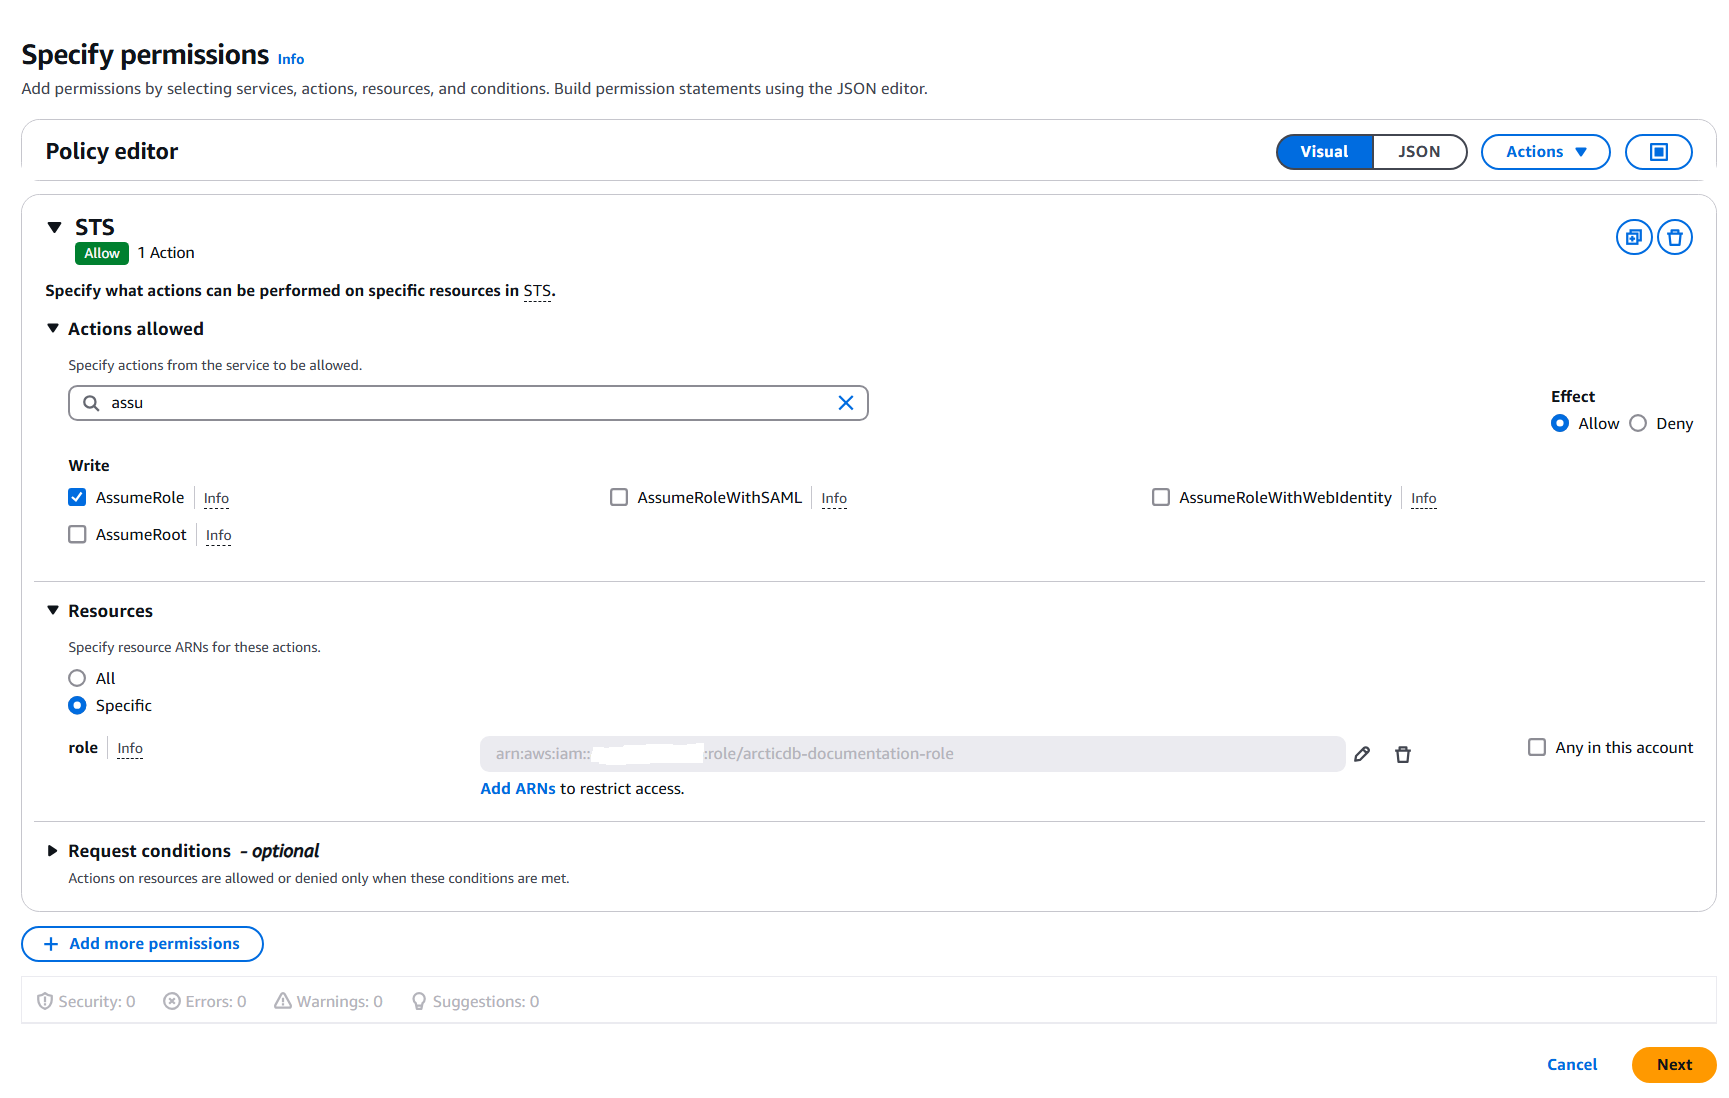
Task: Click the Errors status indicator
Action: [x=205, y=1001]
